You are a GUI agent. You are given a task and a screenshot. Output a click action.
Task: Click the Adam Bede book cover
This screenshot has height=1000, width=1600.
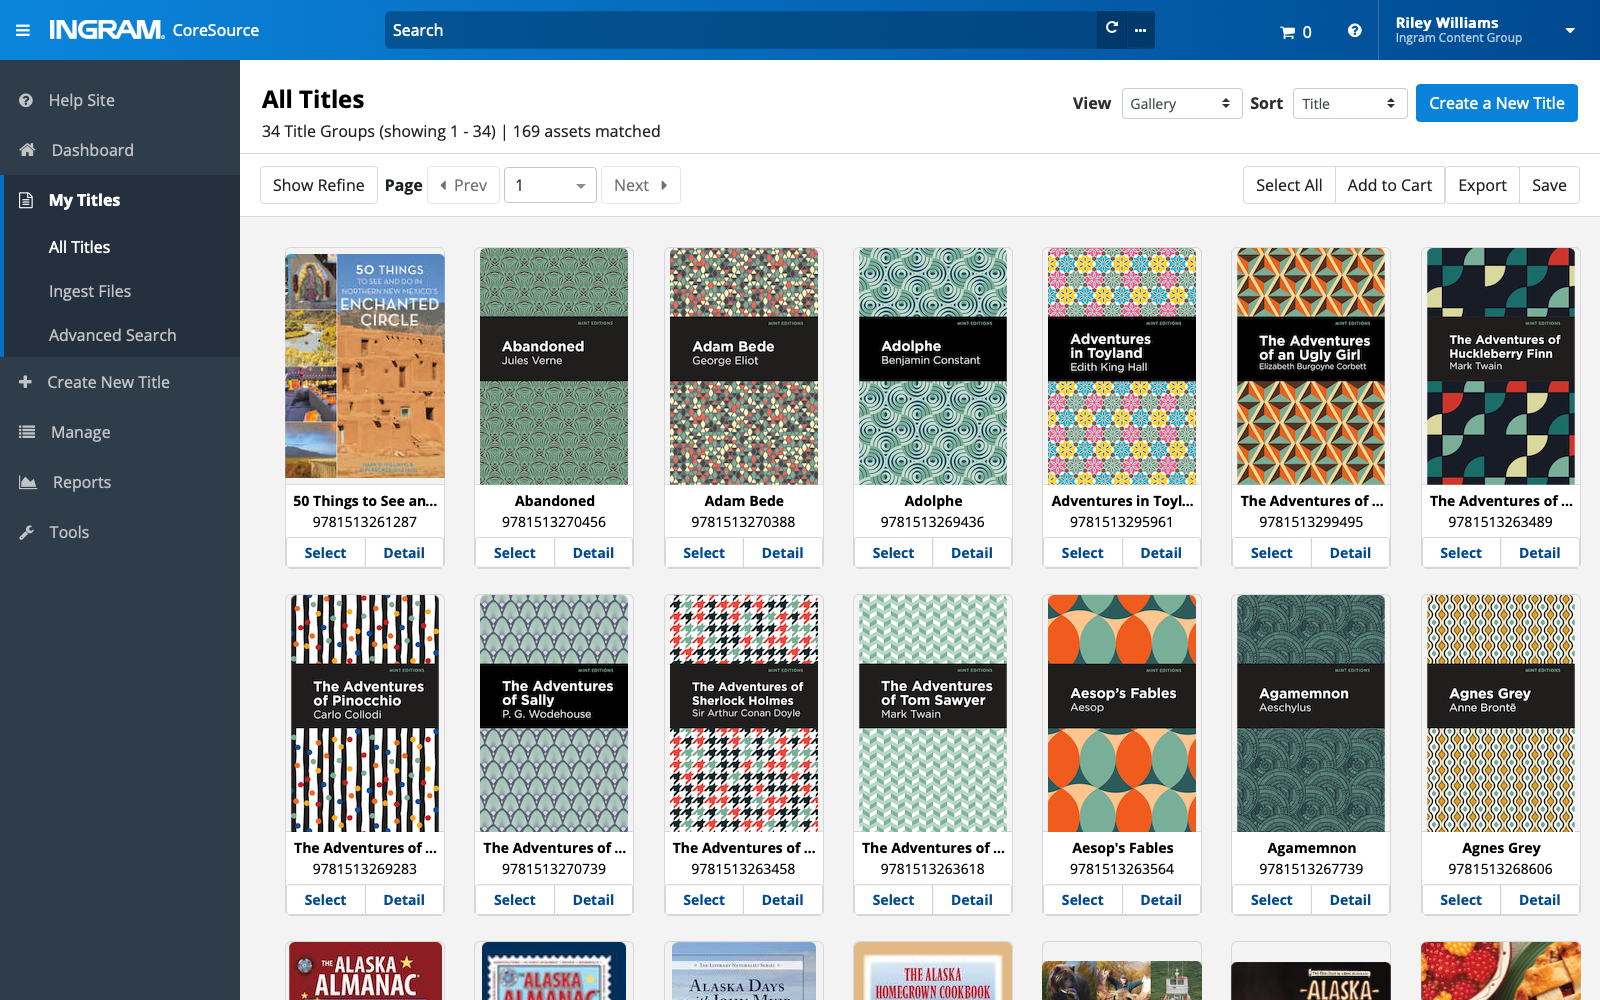click(743, 366)
